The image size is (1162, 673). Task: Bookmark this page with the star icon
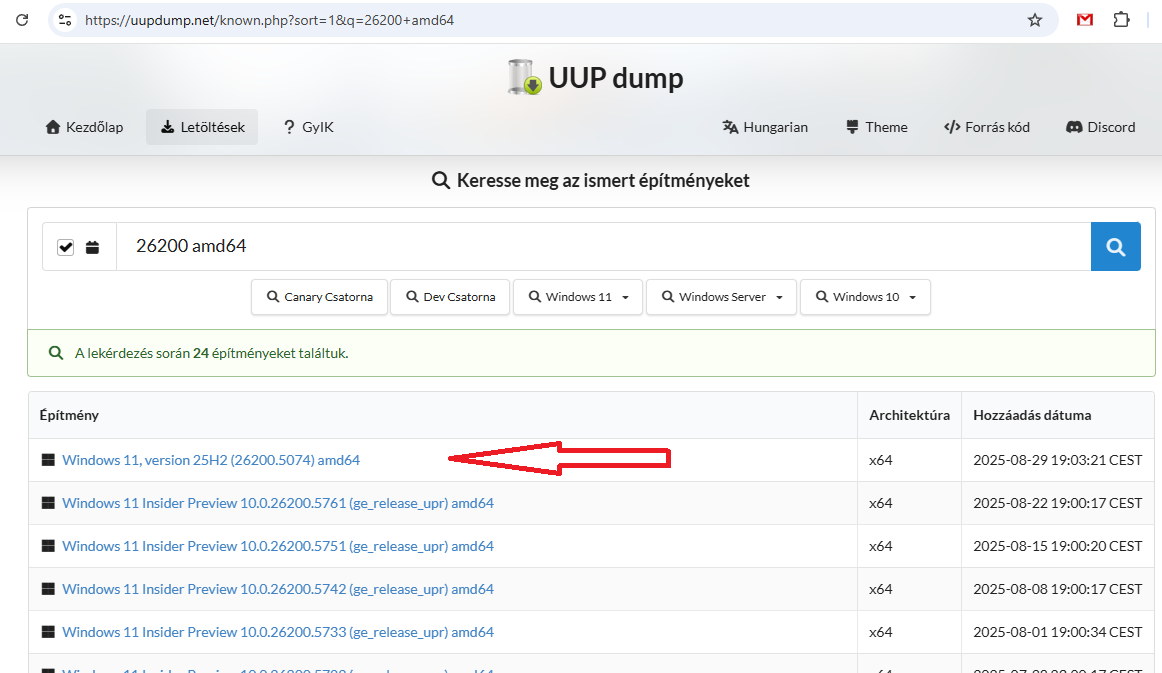[x=1035, y=20]
